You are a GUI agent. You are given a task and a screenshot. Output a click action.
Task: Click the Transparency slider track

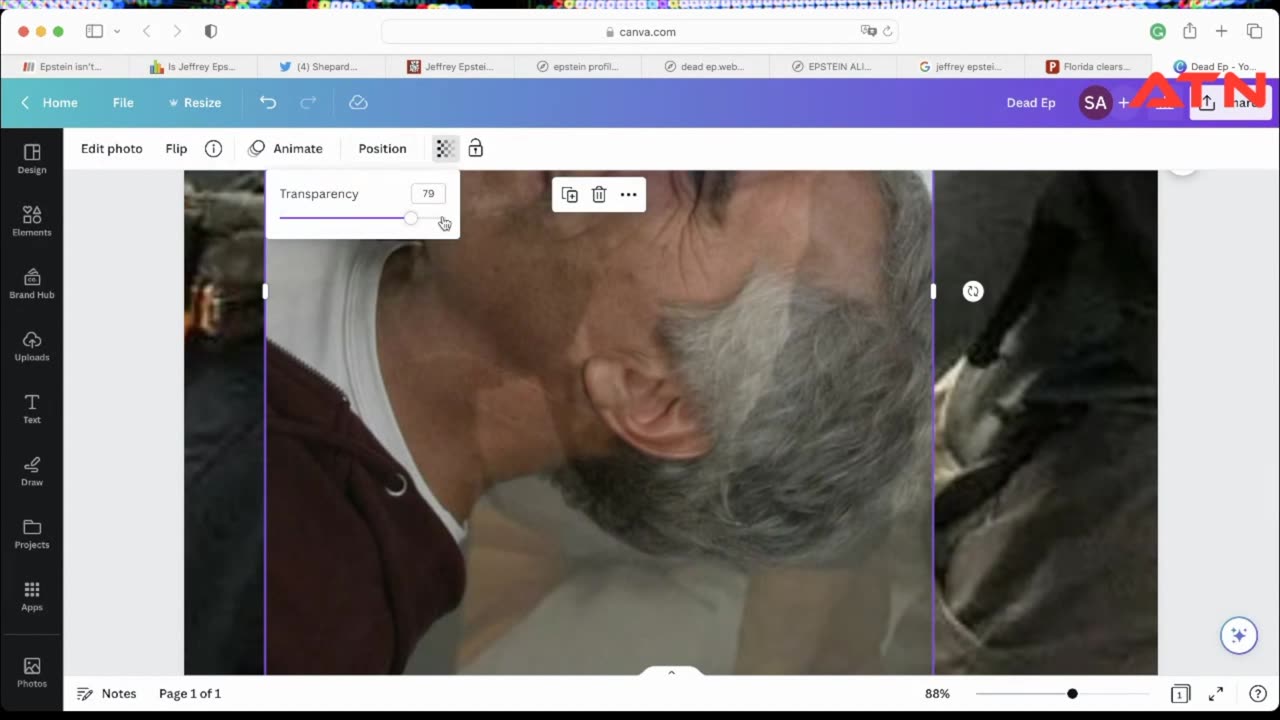[x=362, y=217]
